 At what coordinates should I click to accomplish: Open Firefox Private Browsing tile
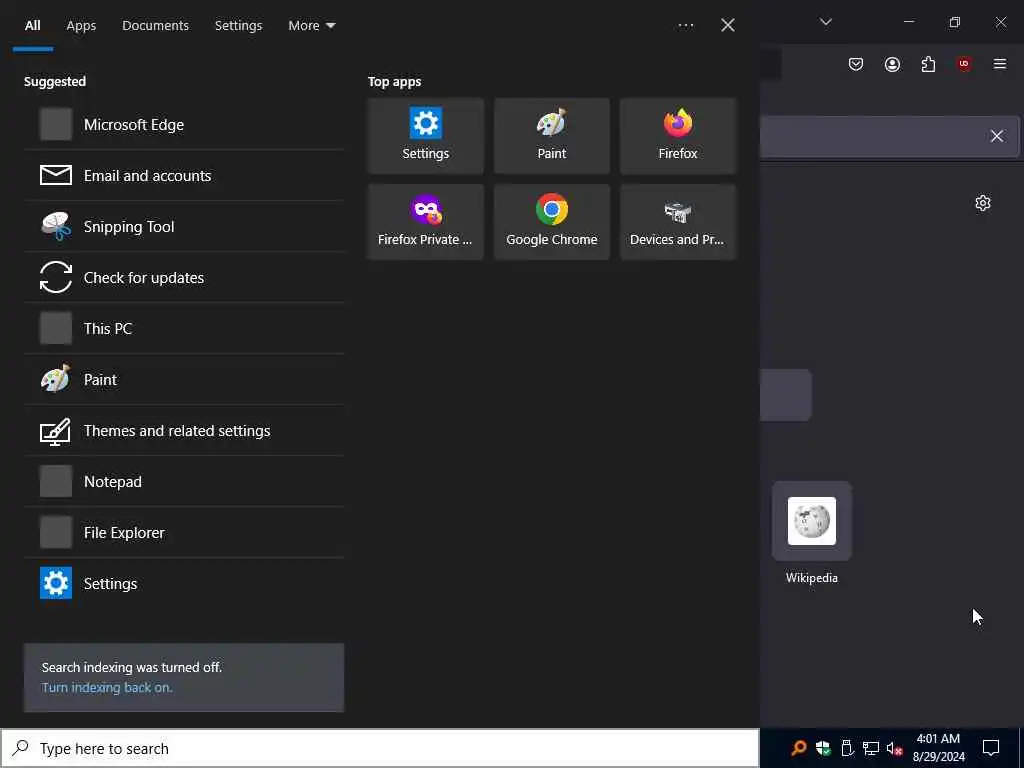(x=425, y=222)
